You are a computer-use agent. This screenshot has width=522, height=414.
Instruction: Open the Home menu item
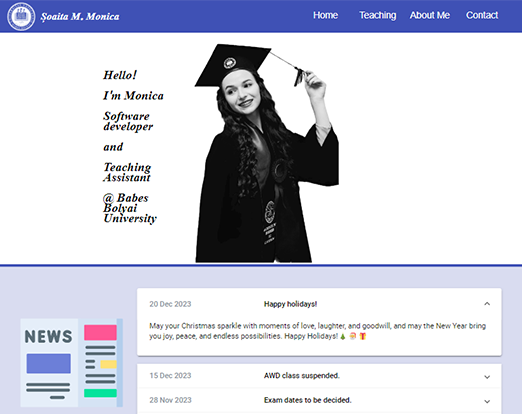coord(325,15)
